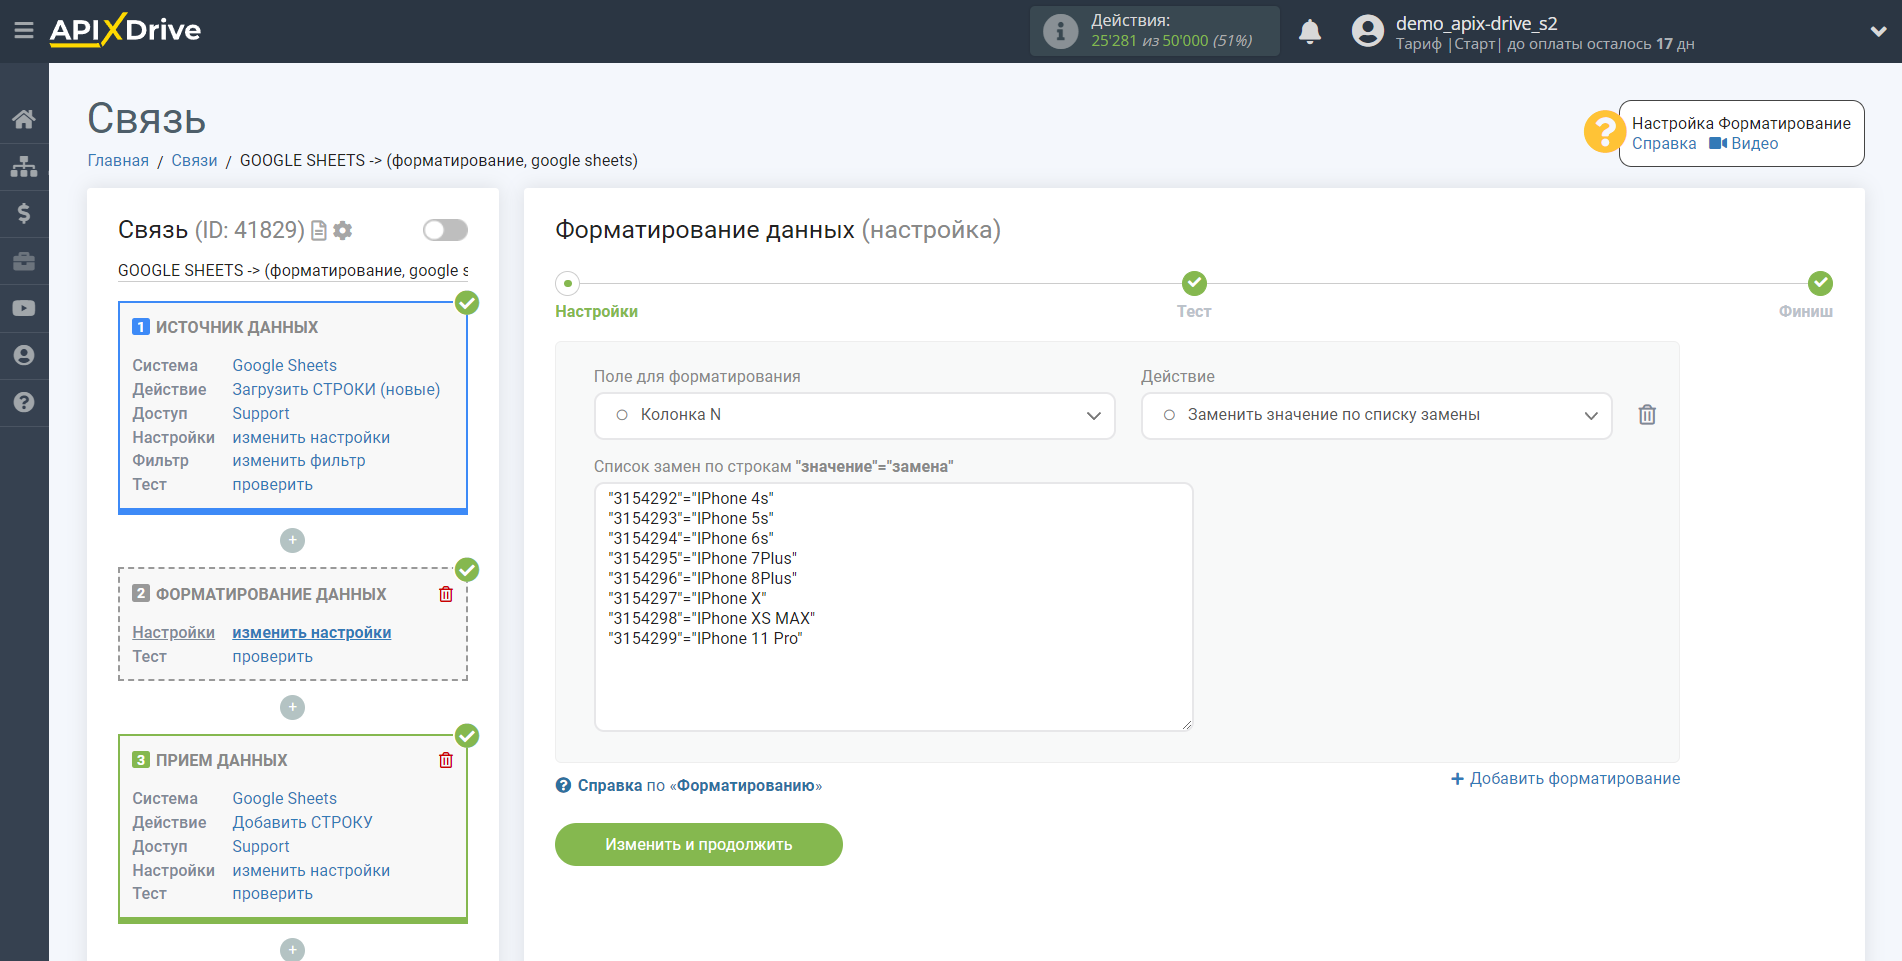Click source проверить test link
This screenshot has height=961, width=1902.
click(x=272, y=485)
